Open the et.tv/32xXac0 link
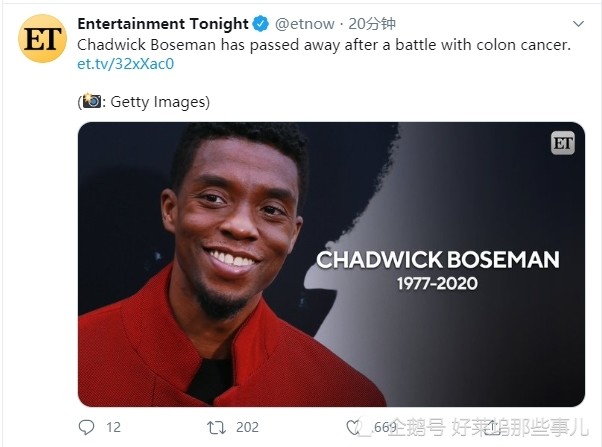 [126, 64]
